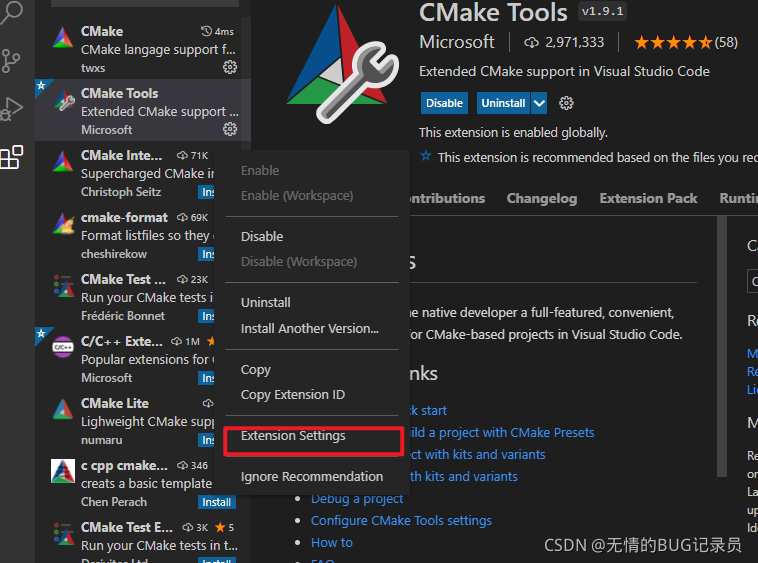Open the Search view in activity bar
758x563 pixels.
pos(12,12)
